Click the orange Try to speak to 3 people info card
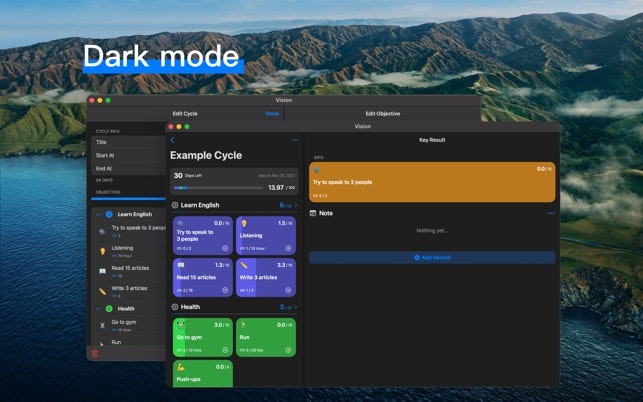The height and width of the screenshot is (402, 643). 432,182
